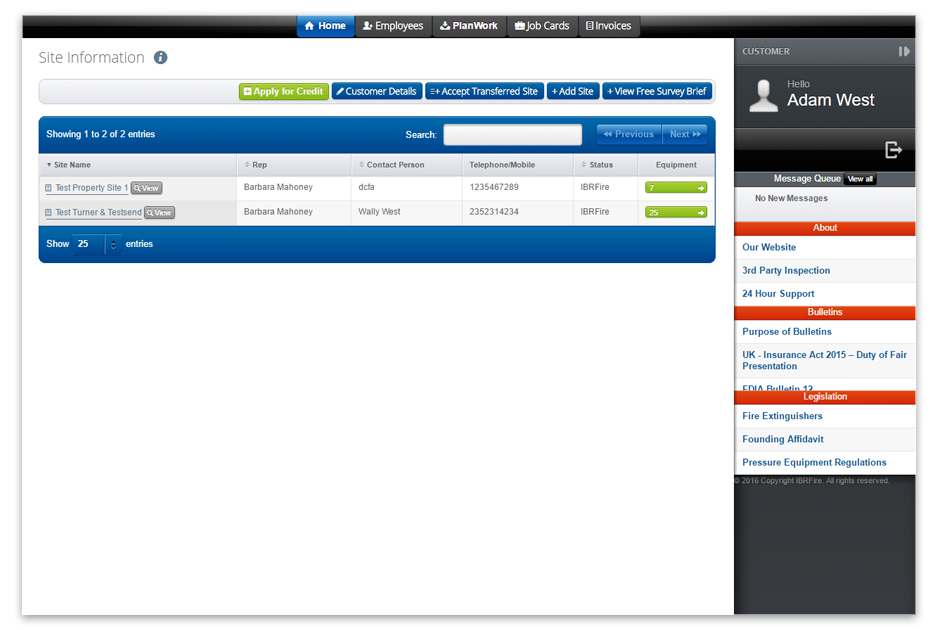The image size is (939, 630).
Task: Open the 24 Hour Support link
Action: pos(778,294)
